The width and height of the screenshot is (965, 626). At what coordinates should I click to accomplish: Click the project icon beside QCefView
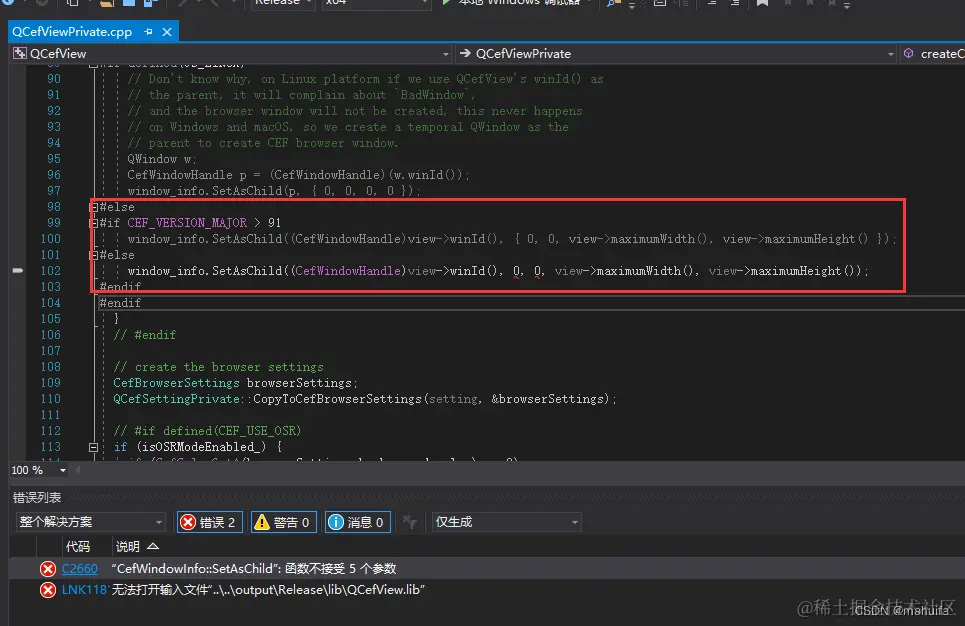20,54
